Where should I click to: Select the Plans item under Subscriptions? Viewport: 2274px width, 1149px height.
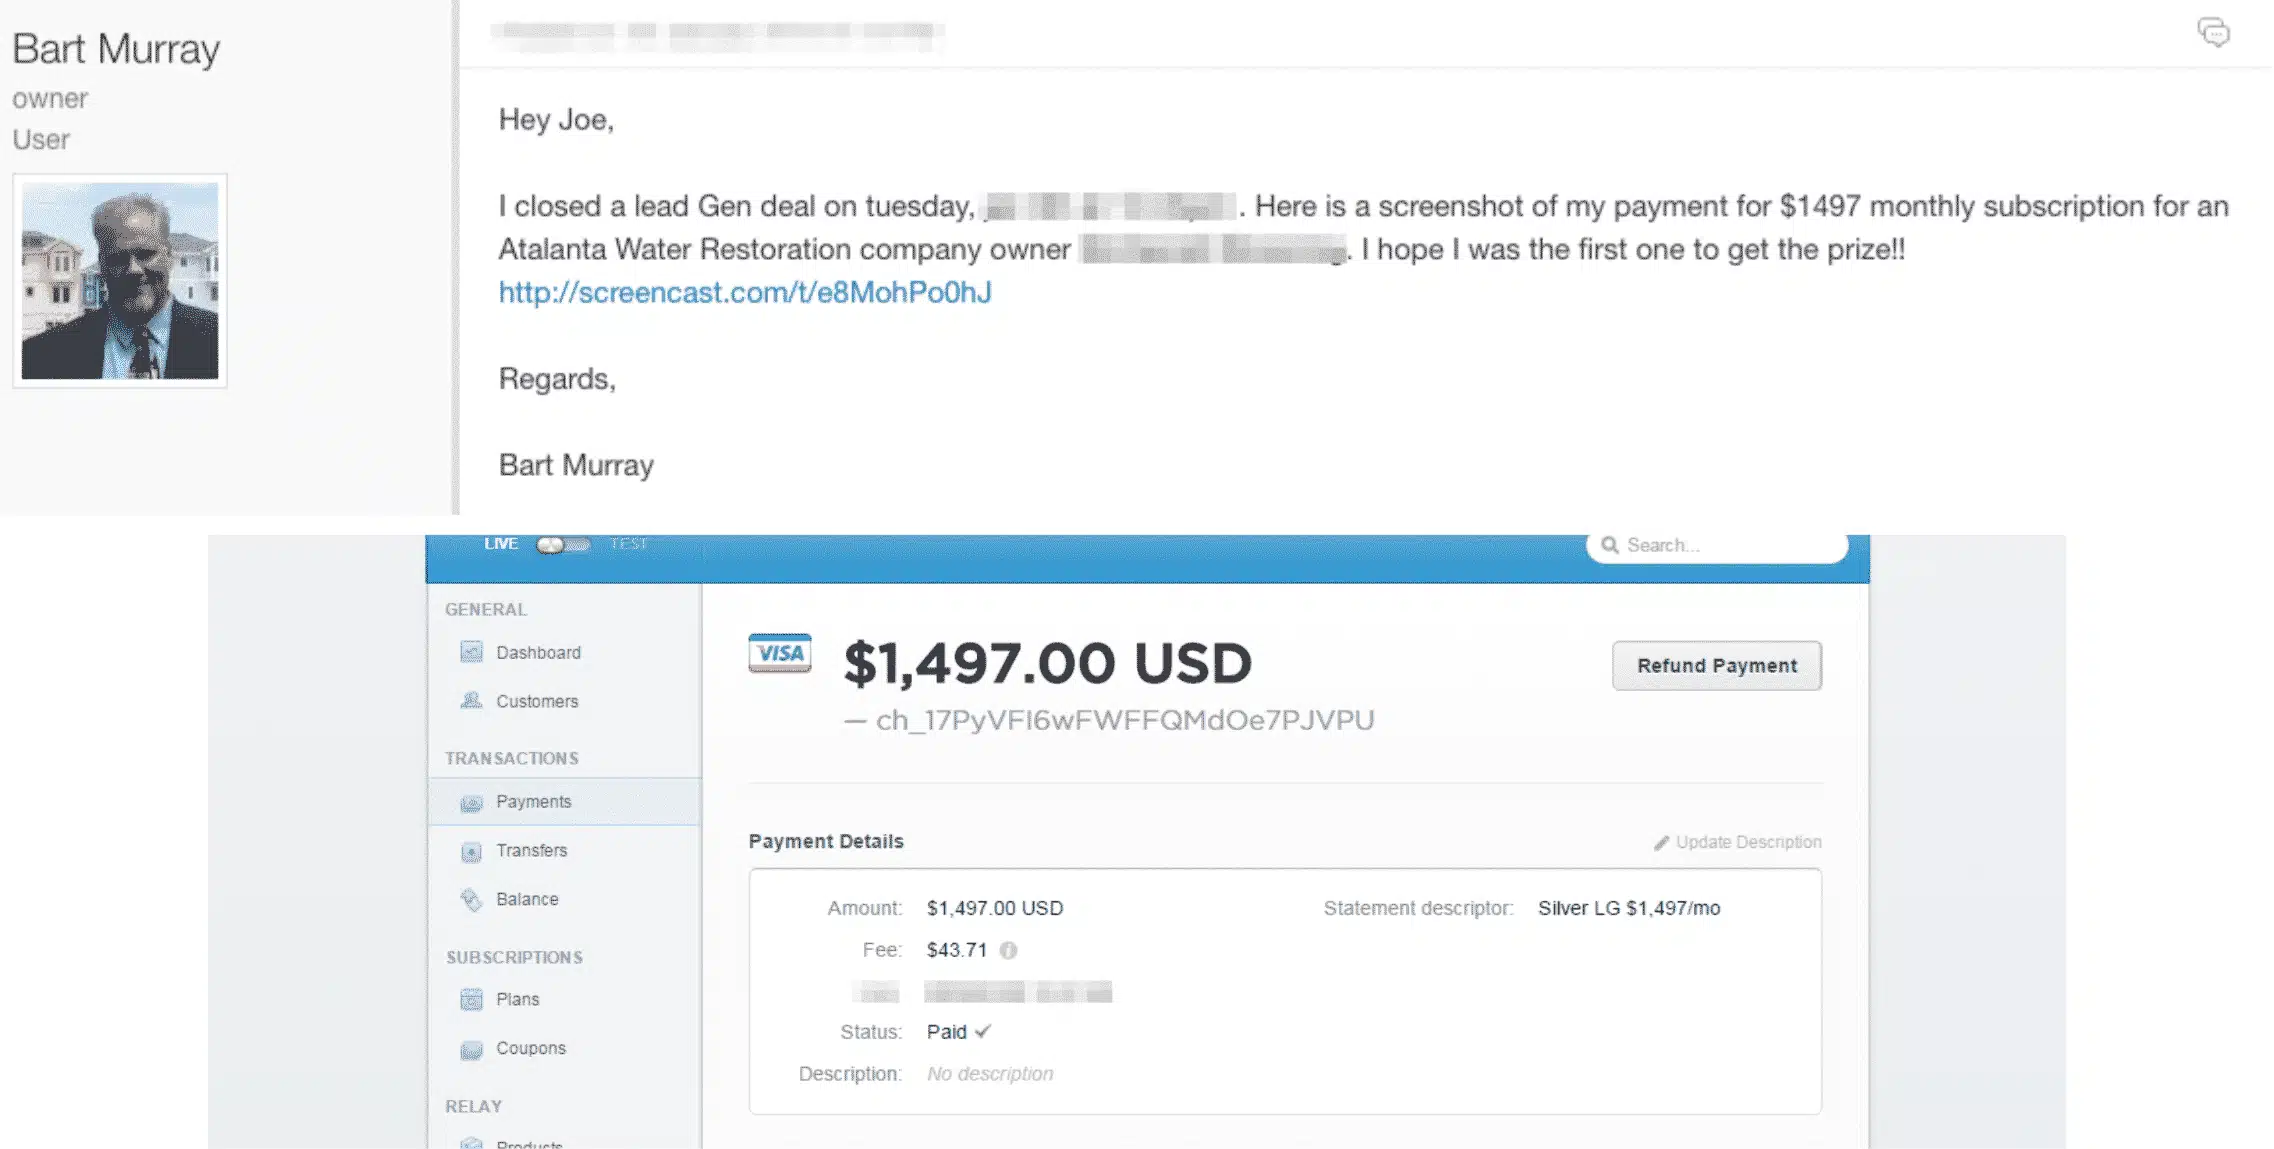pos(517,999)
